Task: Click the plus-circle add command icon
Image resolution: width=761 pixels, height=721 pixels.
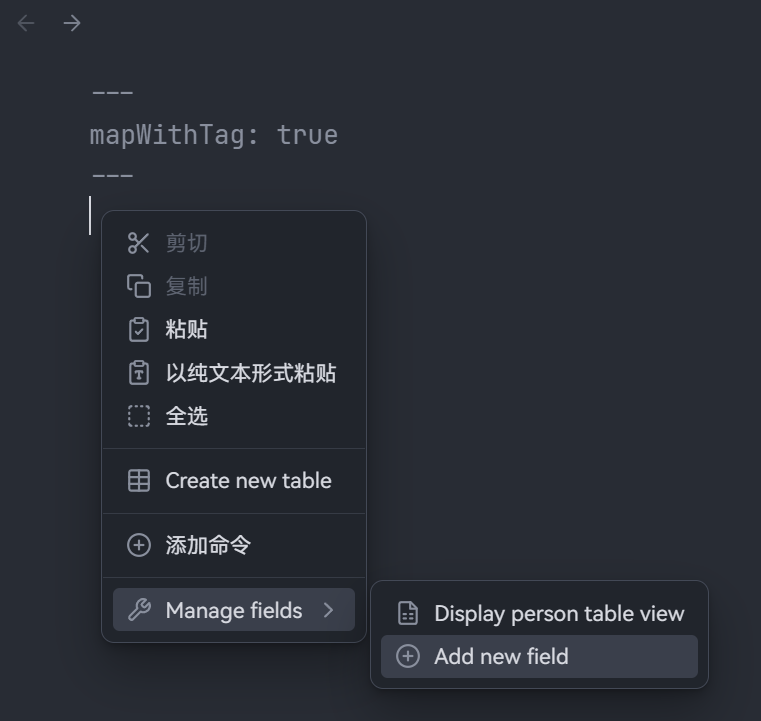Action: tap(139, 545)
